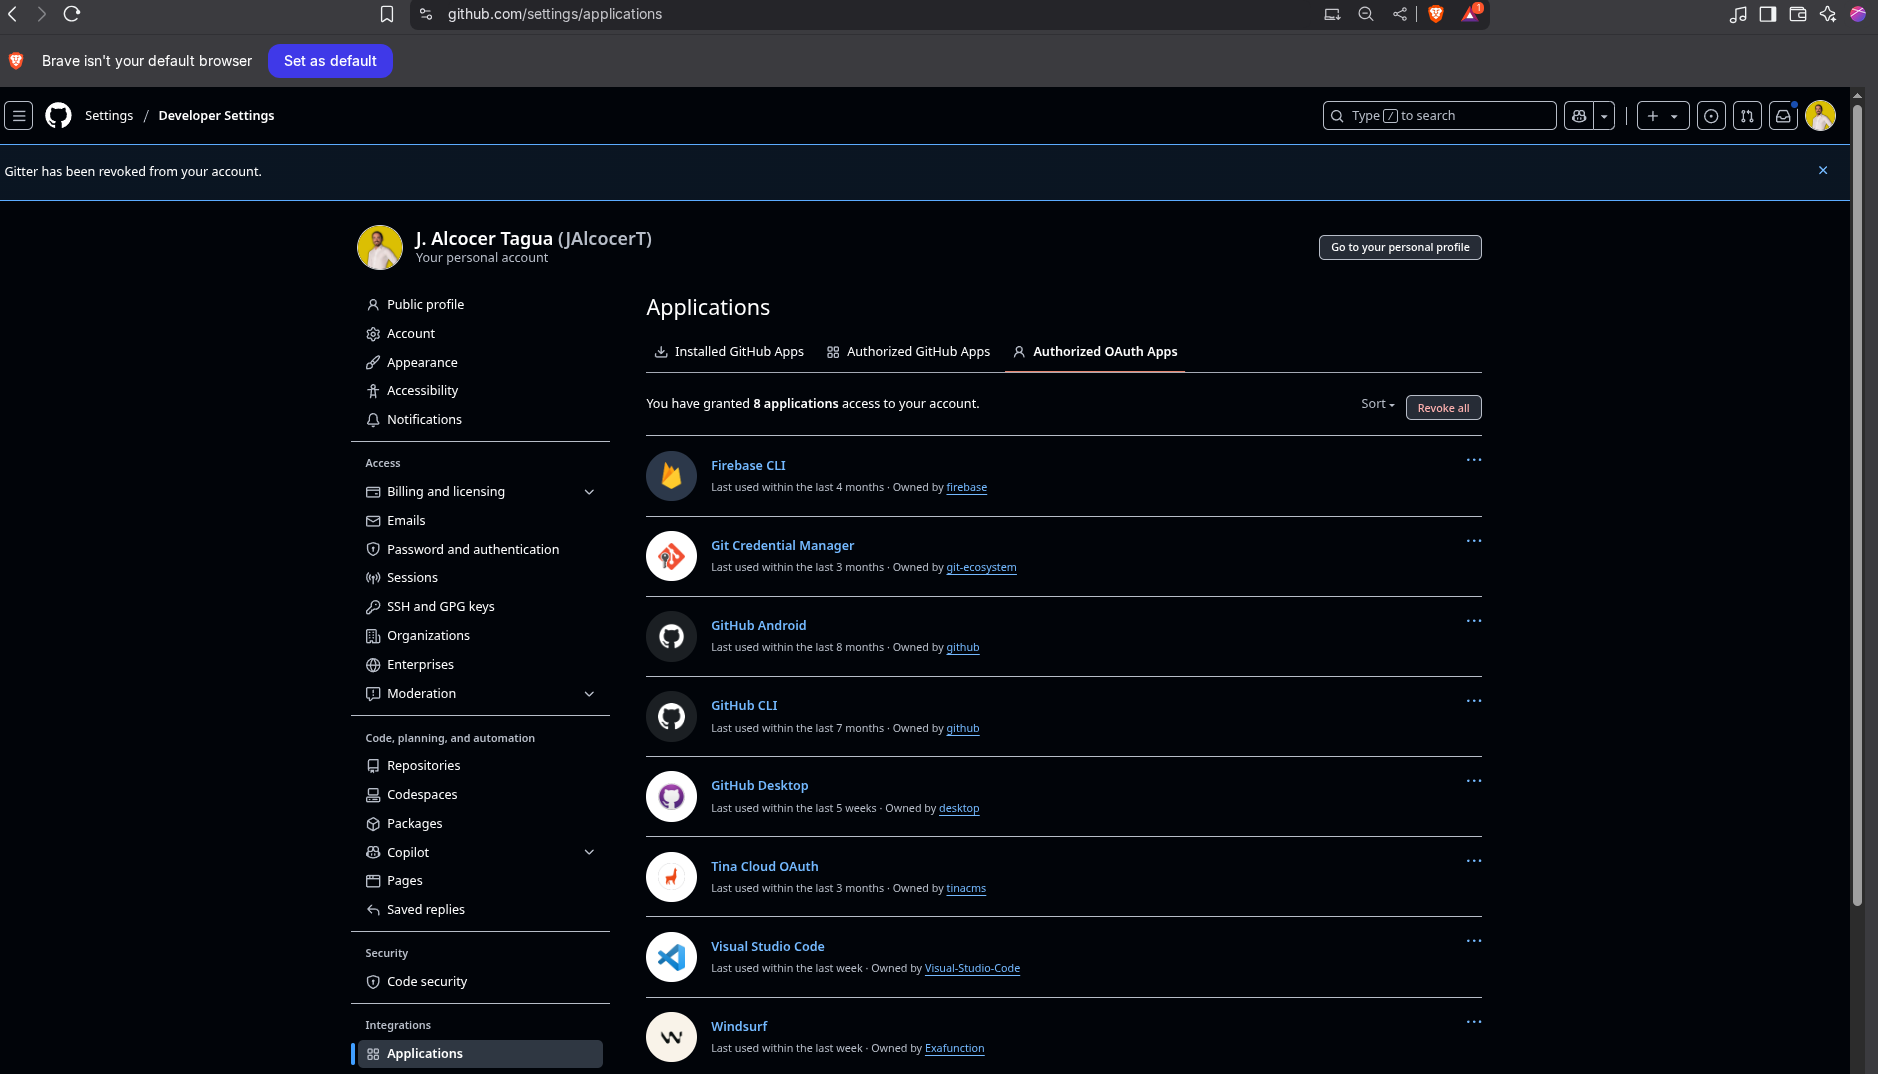Open GitHub Android application link
The image size is (1878, 1074).
(758, 626)
